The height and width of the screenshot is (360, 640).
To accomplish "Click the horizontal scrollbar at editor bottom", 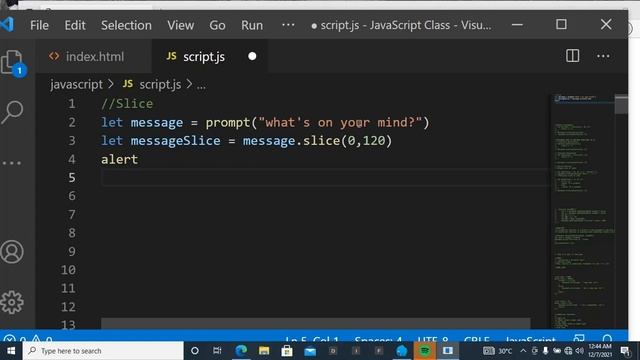I will 316,323.
